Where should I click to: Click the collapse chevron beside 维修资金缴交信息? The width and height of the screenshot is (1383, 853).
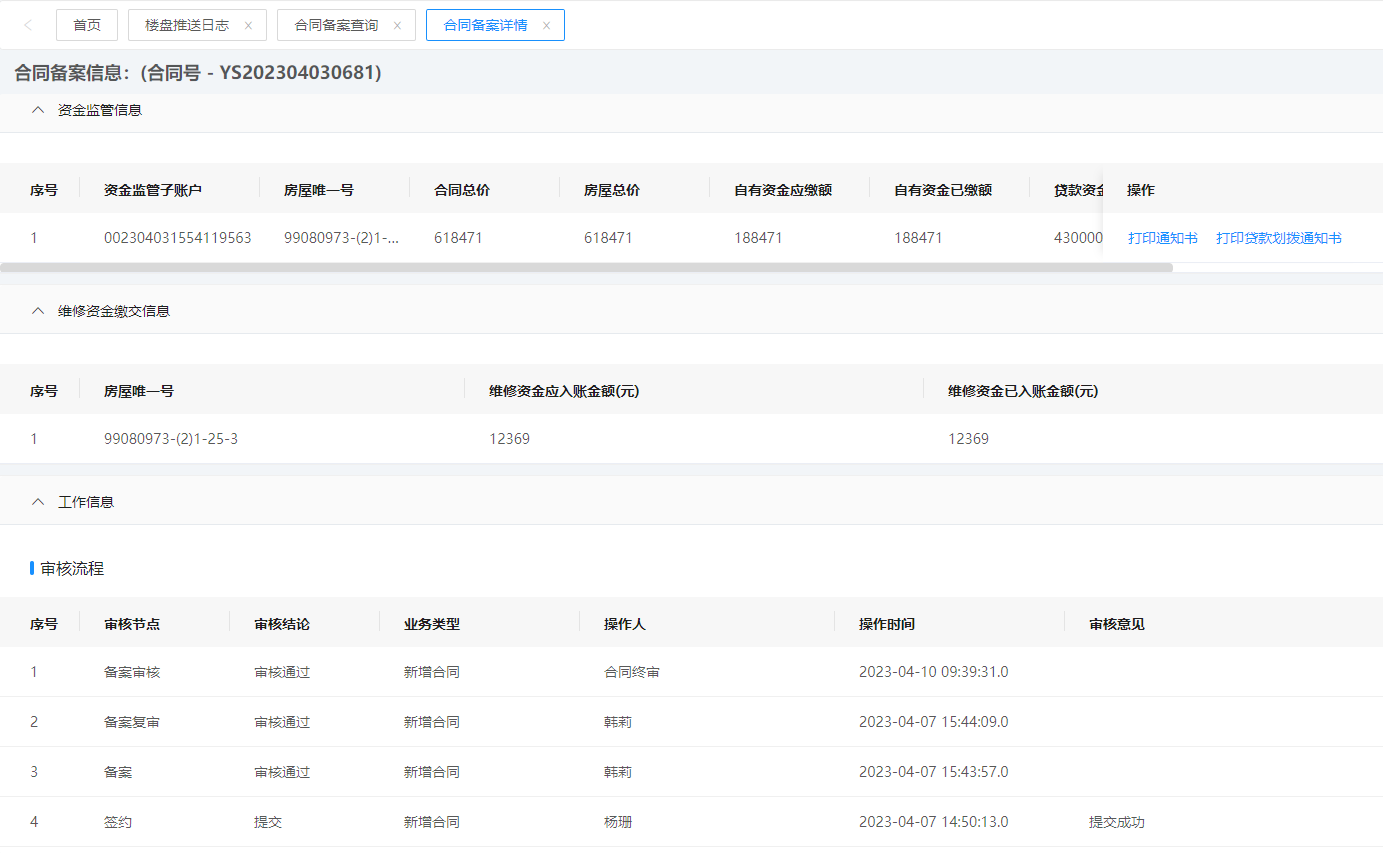(37, 311)
